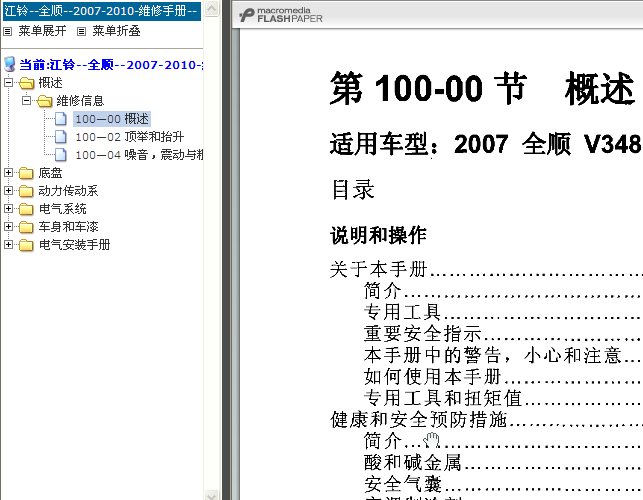The height and width of the screenshot is (500, 643).
Task: Click the computer icon beside 当前:江铃
Action: click(10, 64)
